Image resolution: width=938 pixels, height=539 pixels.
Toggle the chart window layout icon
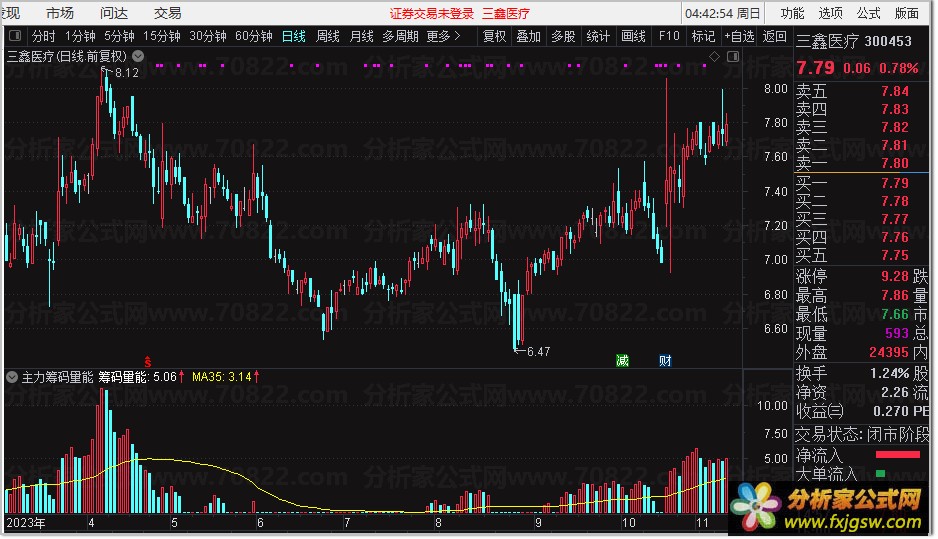733,56
